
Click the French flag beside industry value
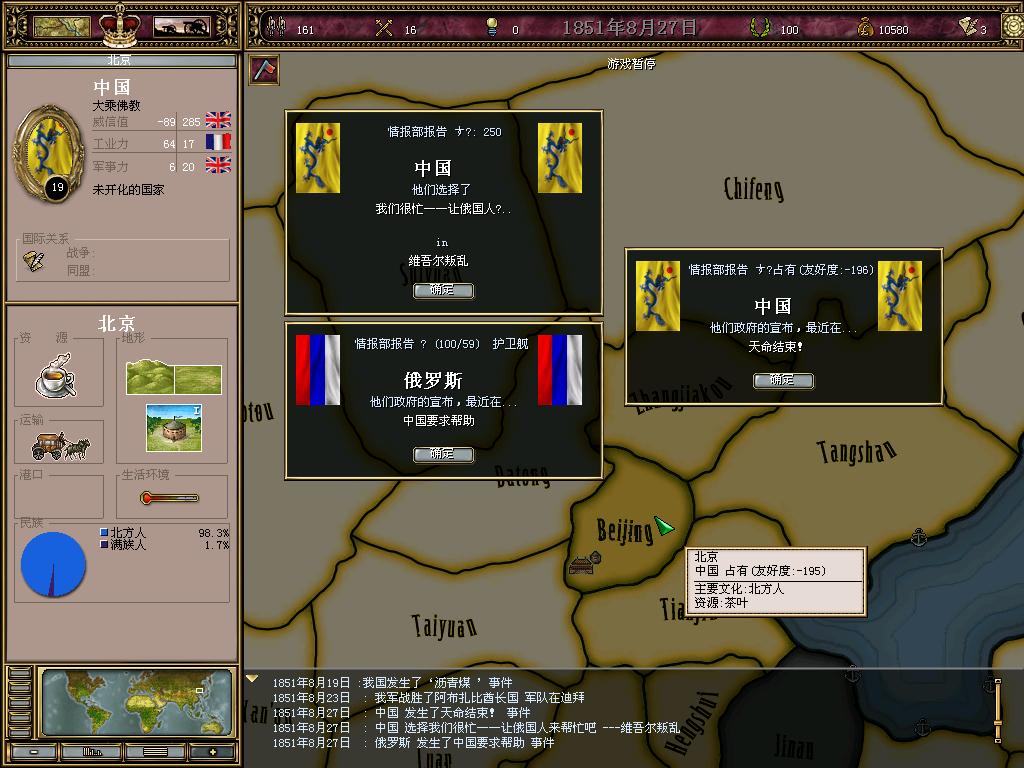click(x=218, y=142)
